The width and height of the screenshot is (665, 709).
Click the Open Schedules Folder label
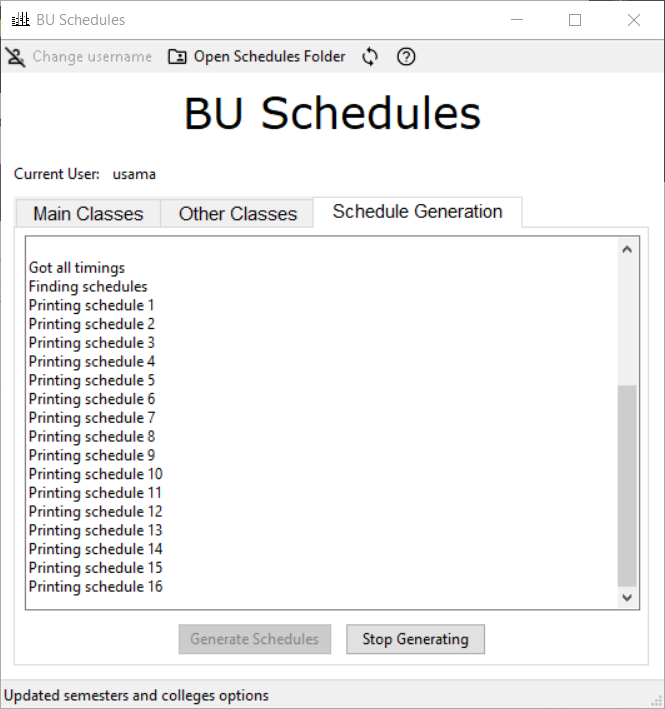269,57
